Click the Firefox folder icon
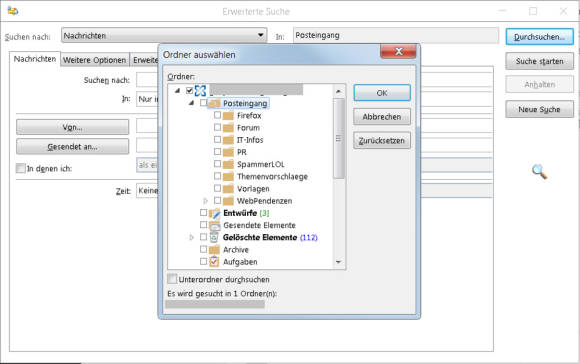Image resolution: width=580 pixels, height=364 pixels. (x=228, y=116)
